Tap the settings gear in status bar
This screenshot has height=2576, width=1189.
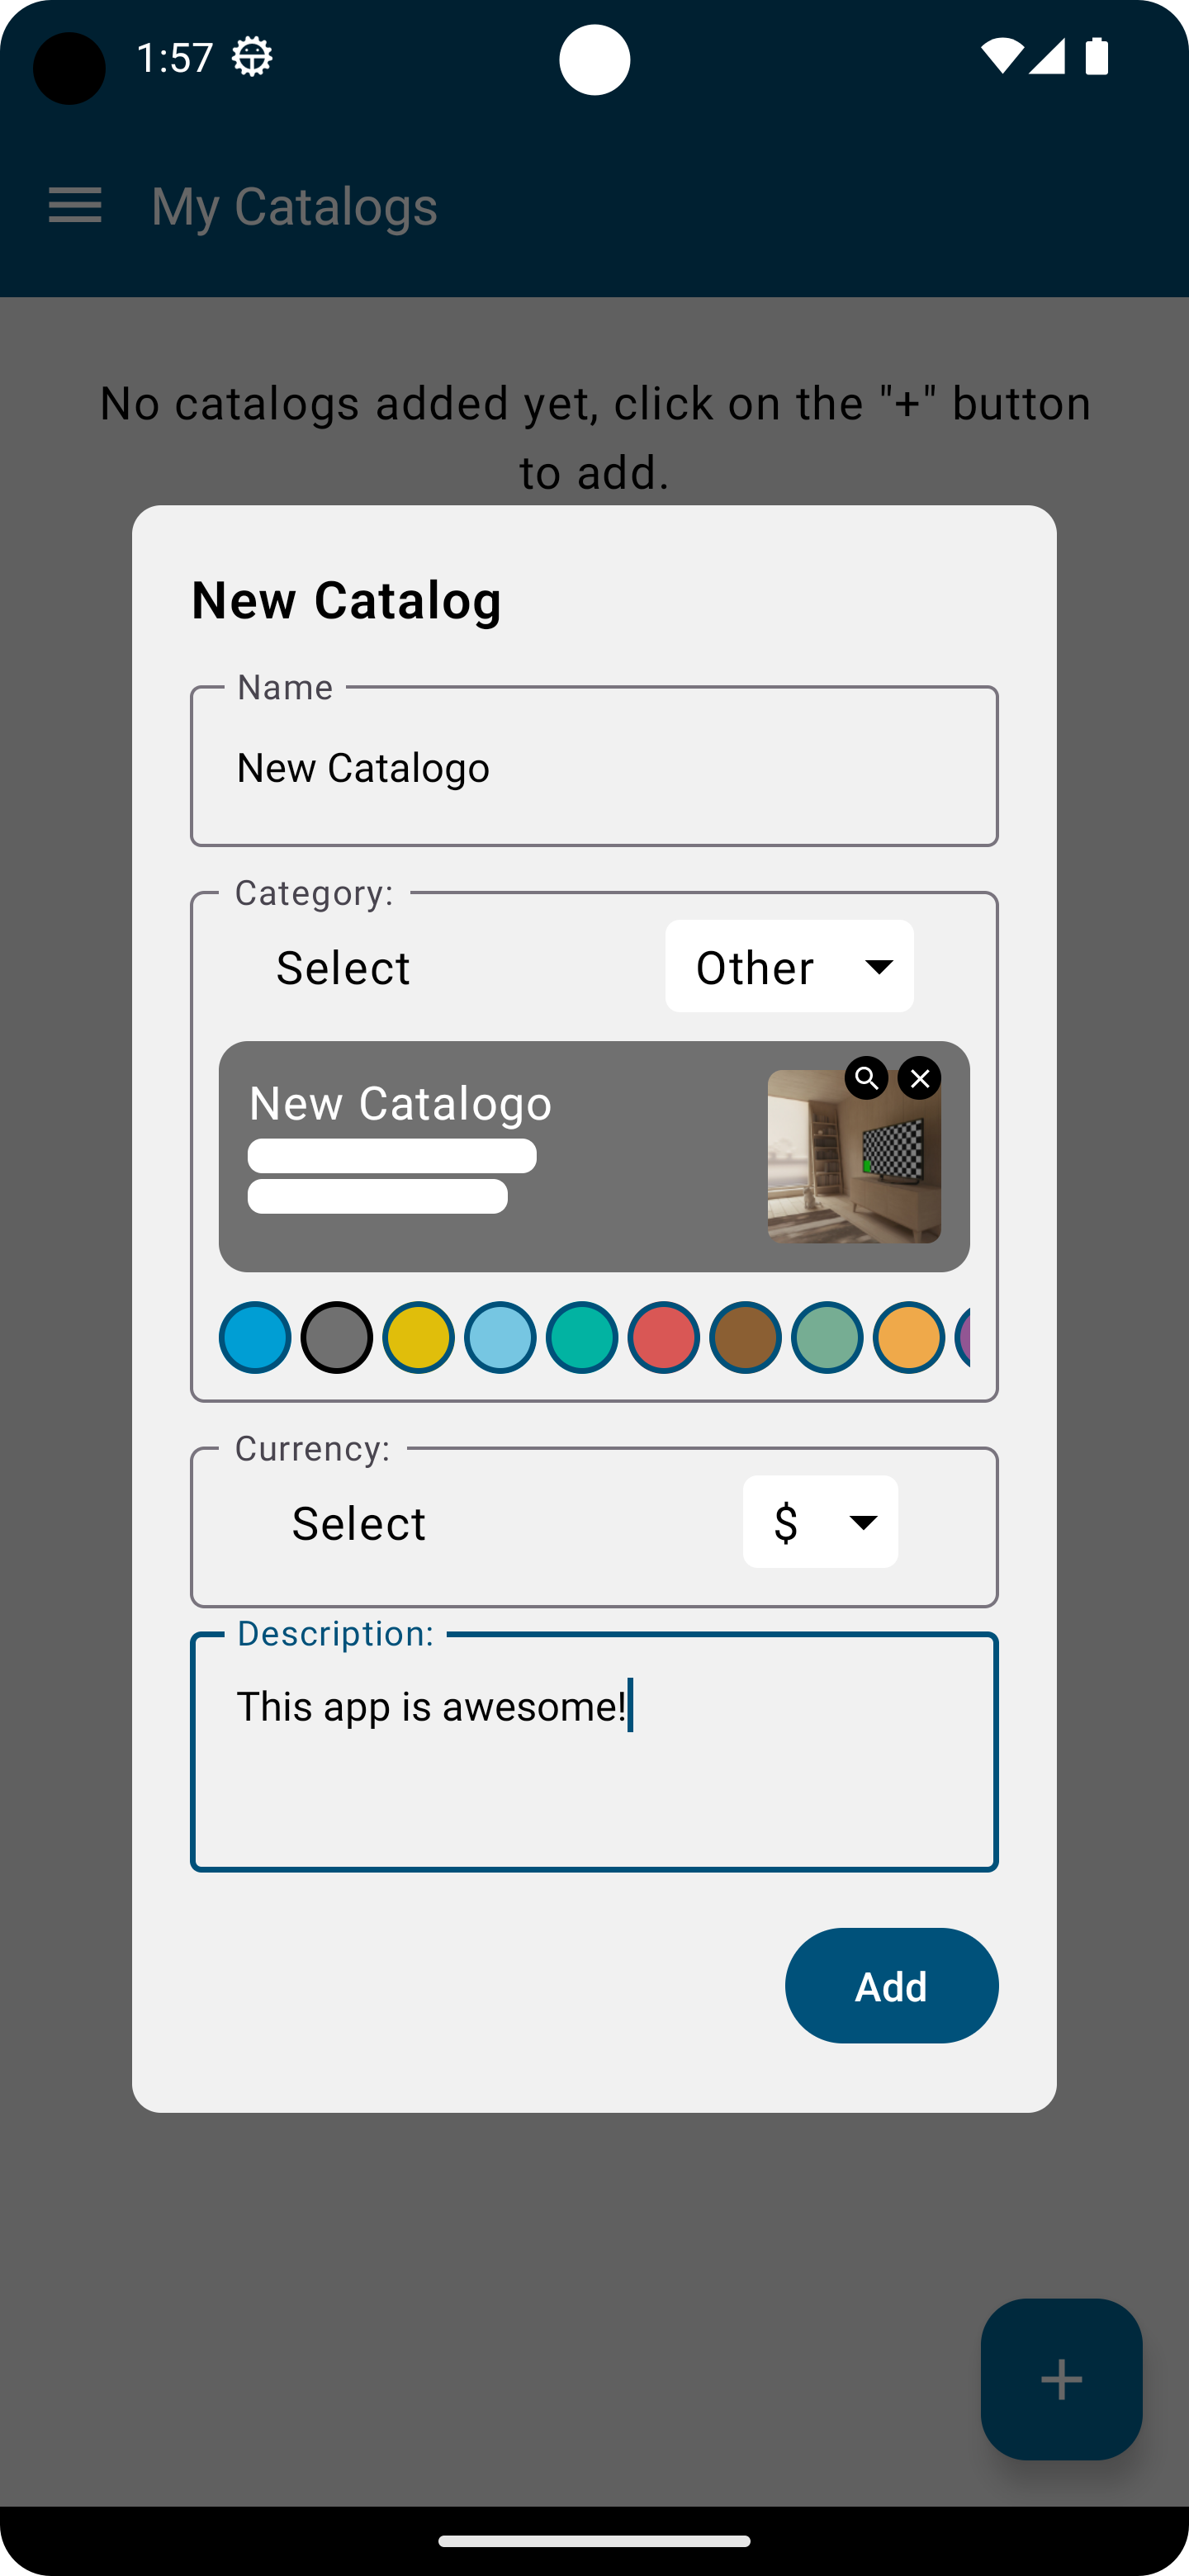[252, 57]
